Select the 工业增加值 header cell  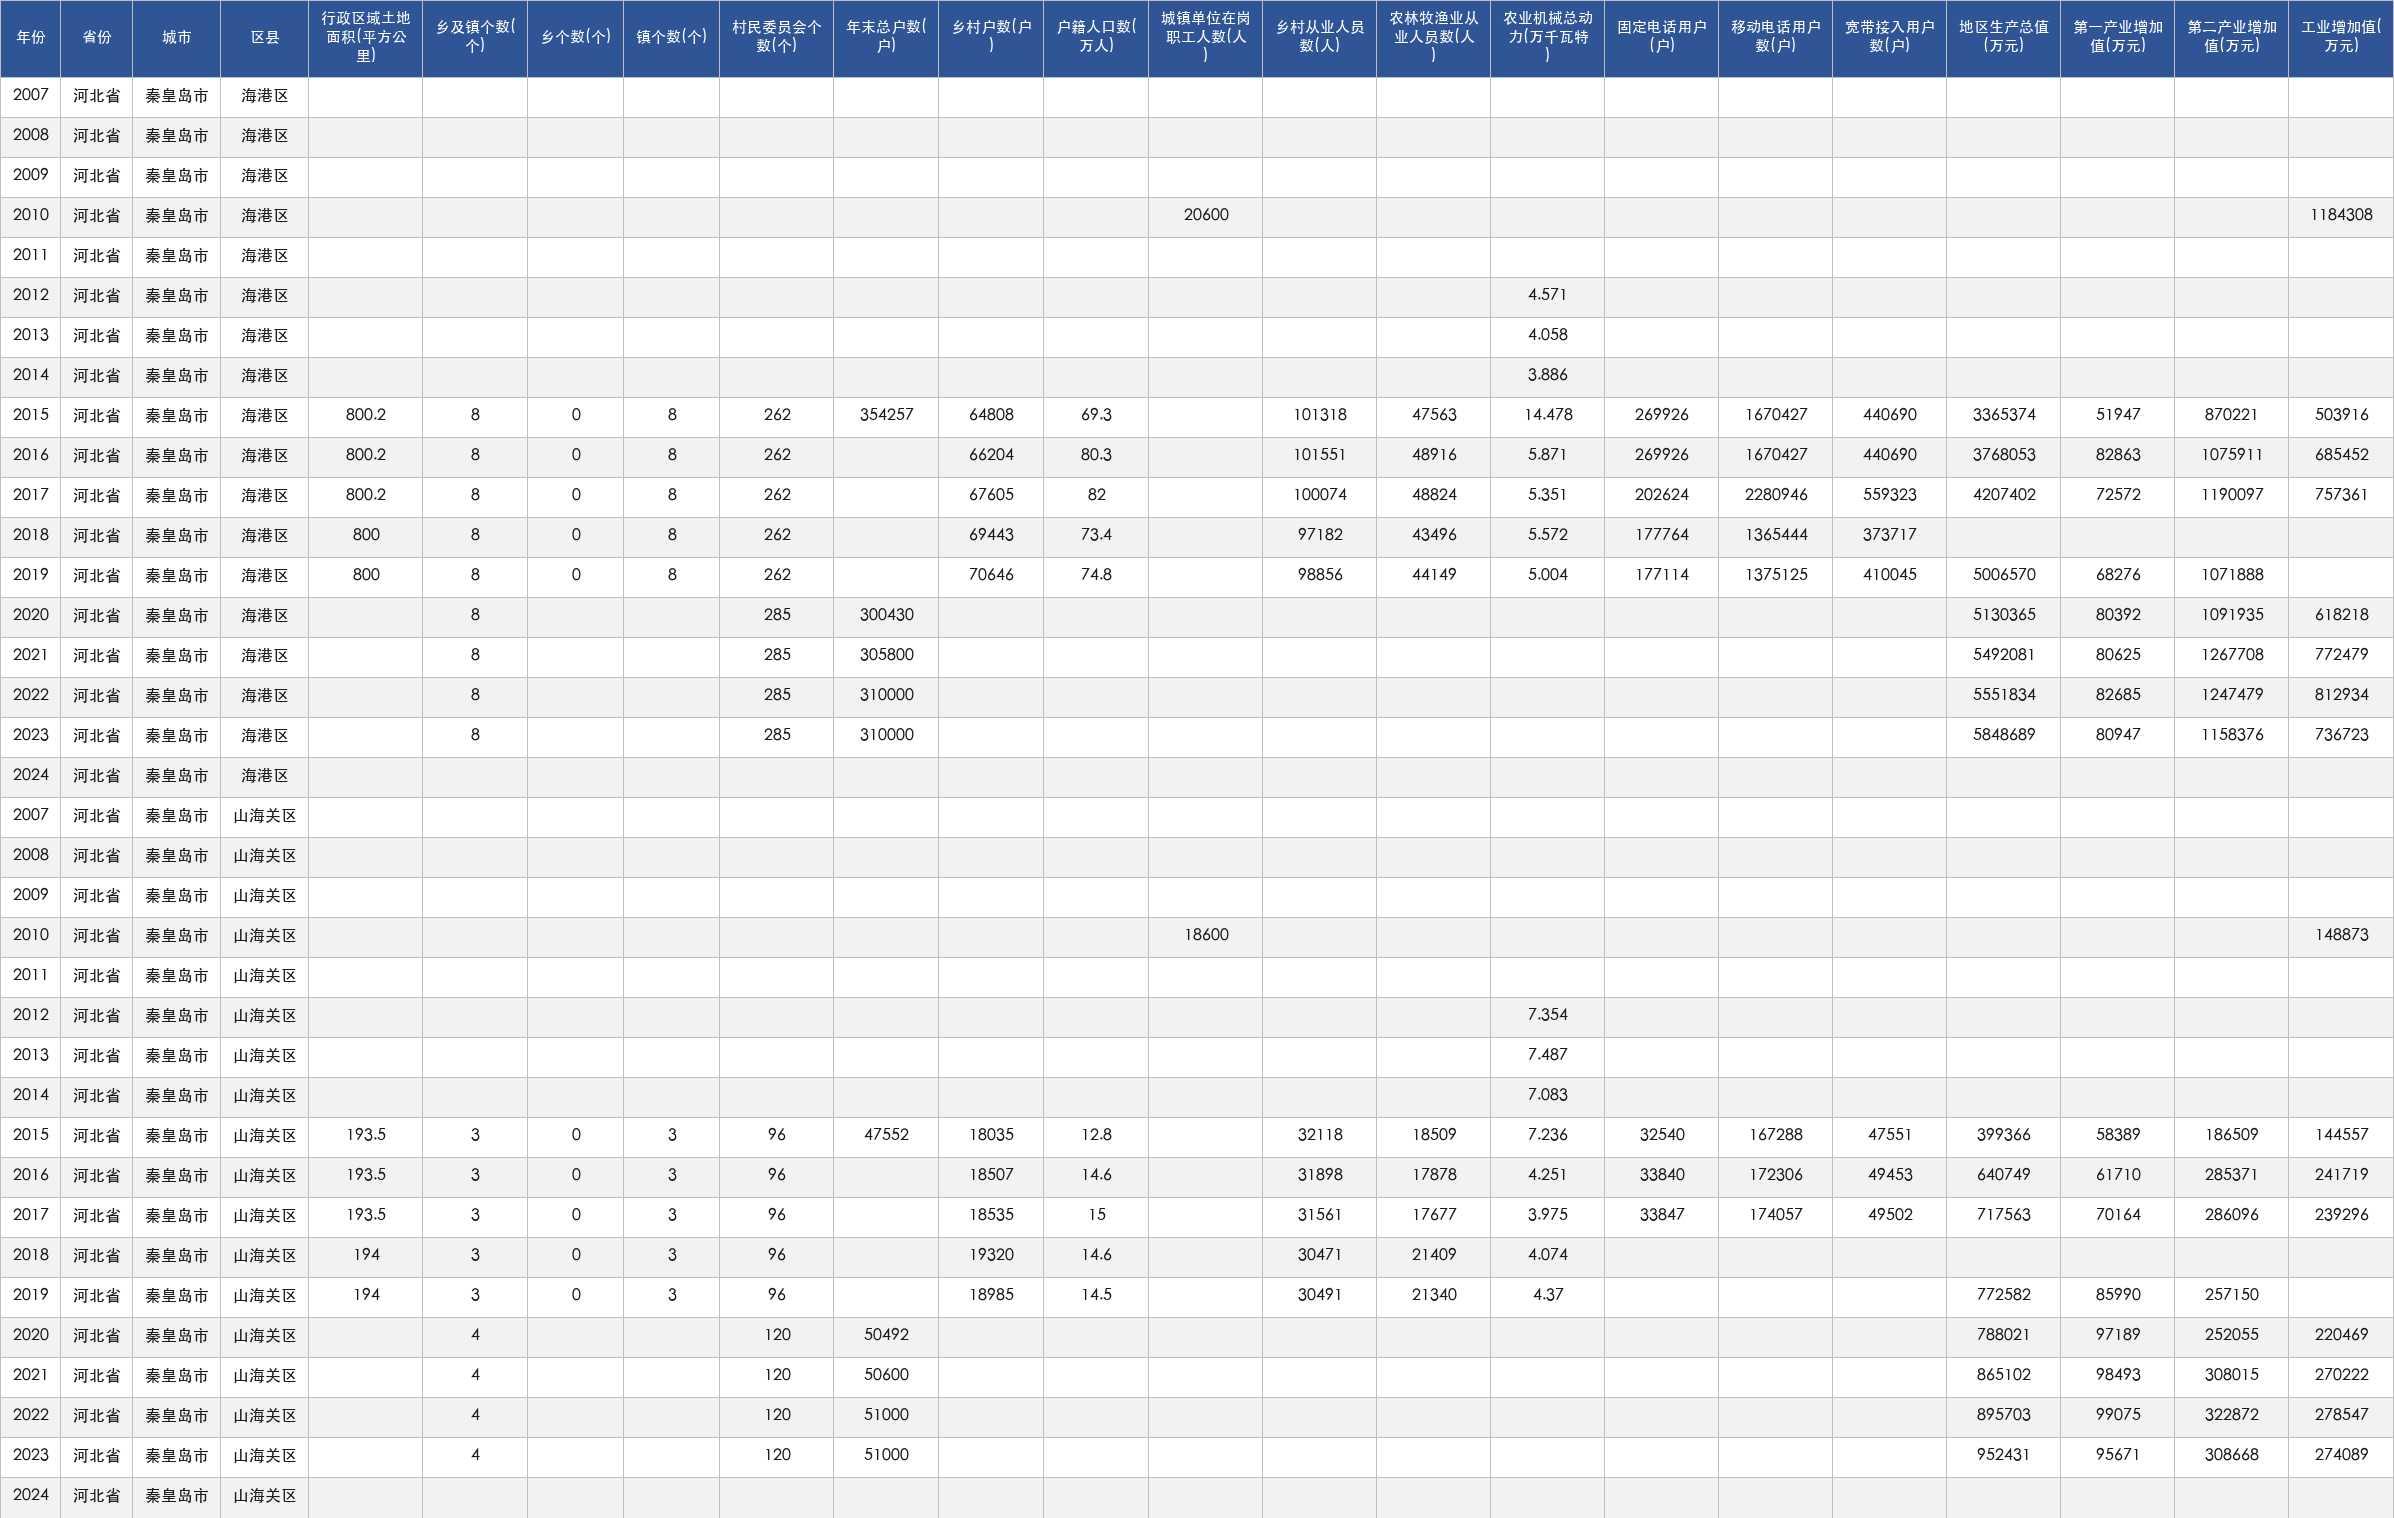coord(2341,38)
